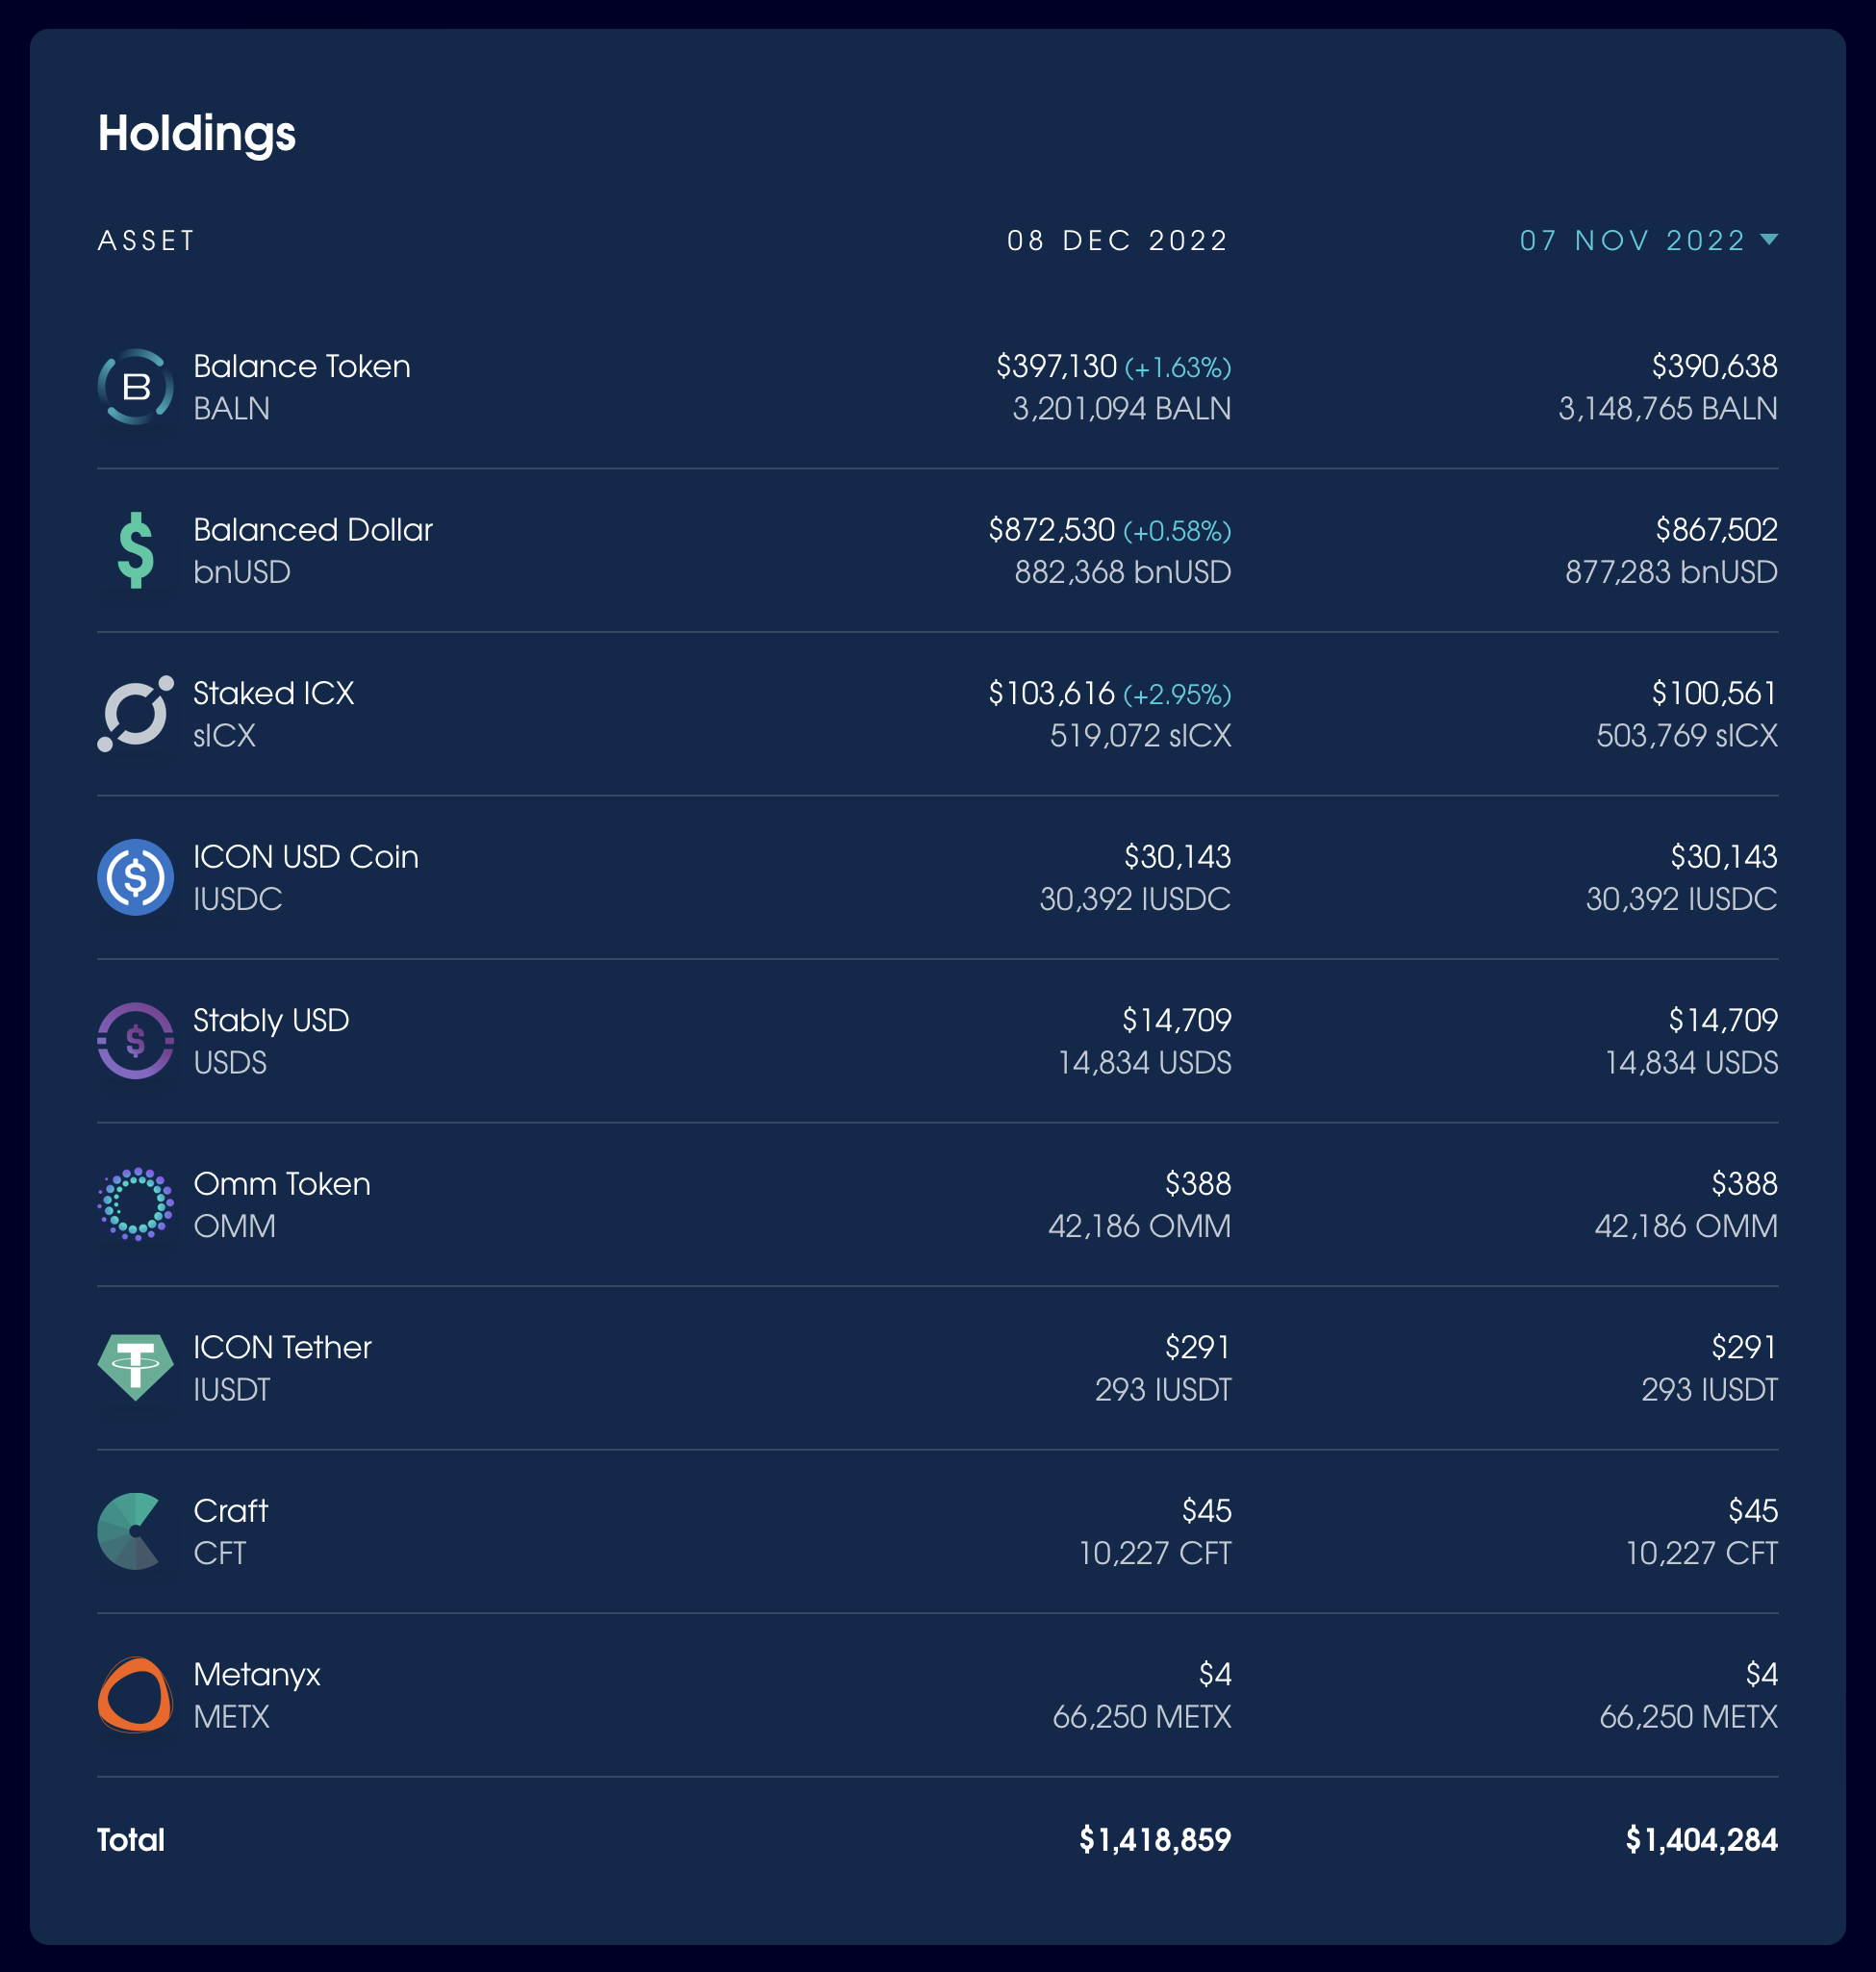Click the 08 DEC 2022 column header
This screenshot has width=1876, height=1972.
[x=1117, y=241]
